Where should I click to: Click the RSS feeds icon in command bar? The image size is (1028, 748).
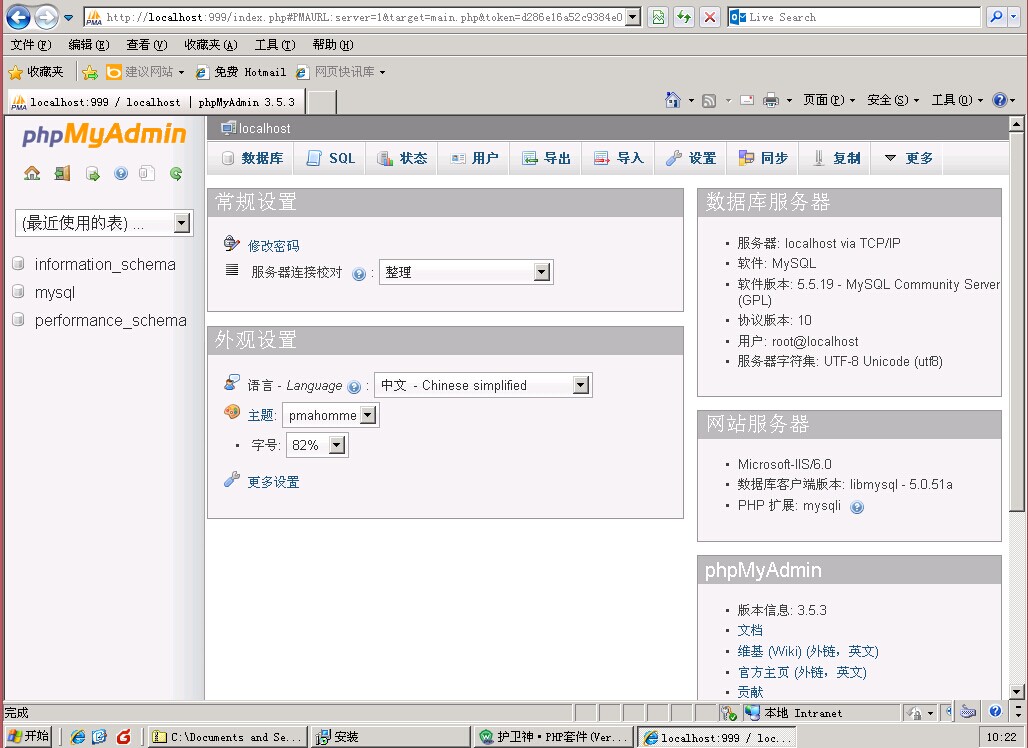pyautogui.click(x=709, y=100)
